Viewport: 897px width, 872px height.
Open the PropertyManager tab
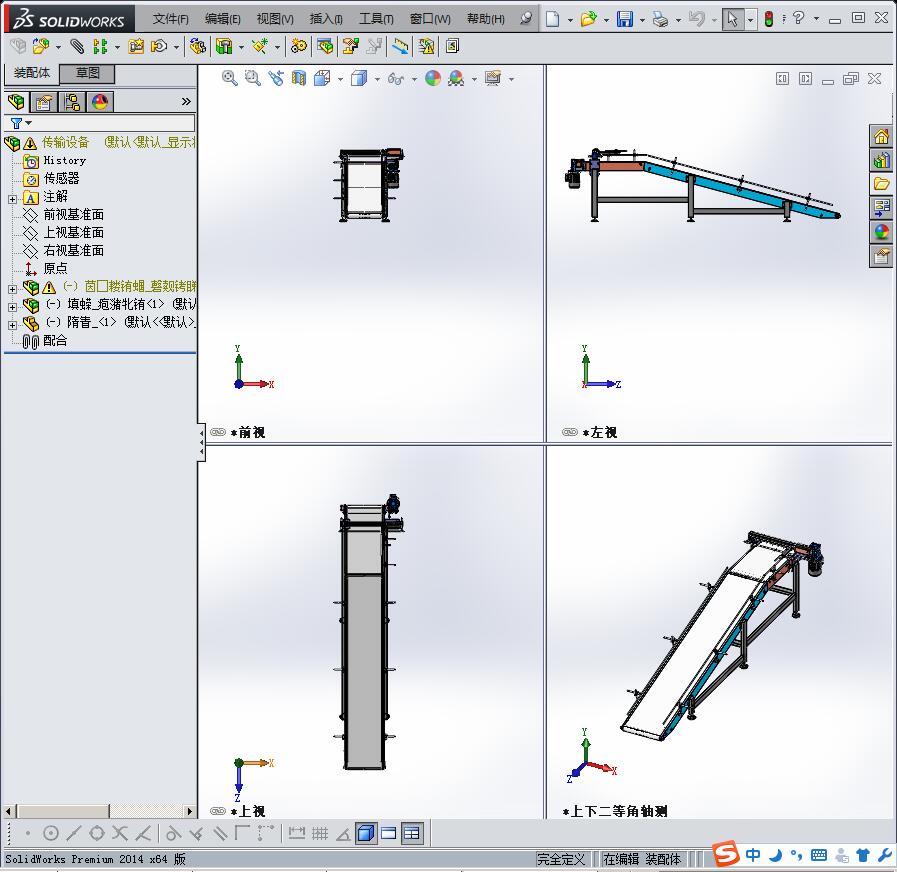pos(45,102)
